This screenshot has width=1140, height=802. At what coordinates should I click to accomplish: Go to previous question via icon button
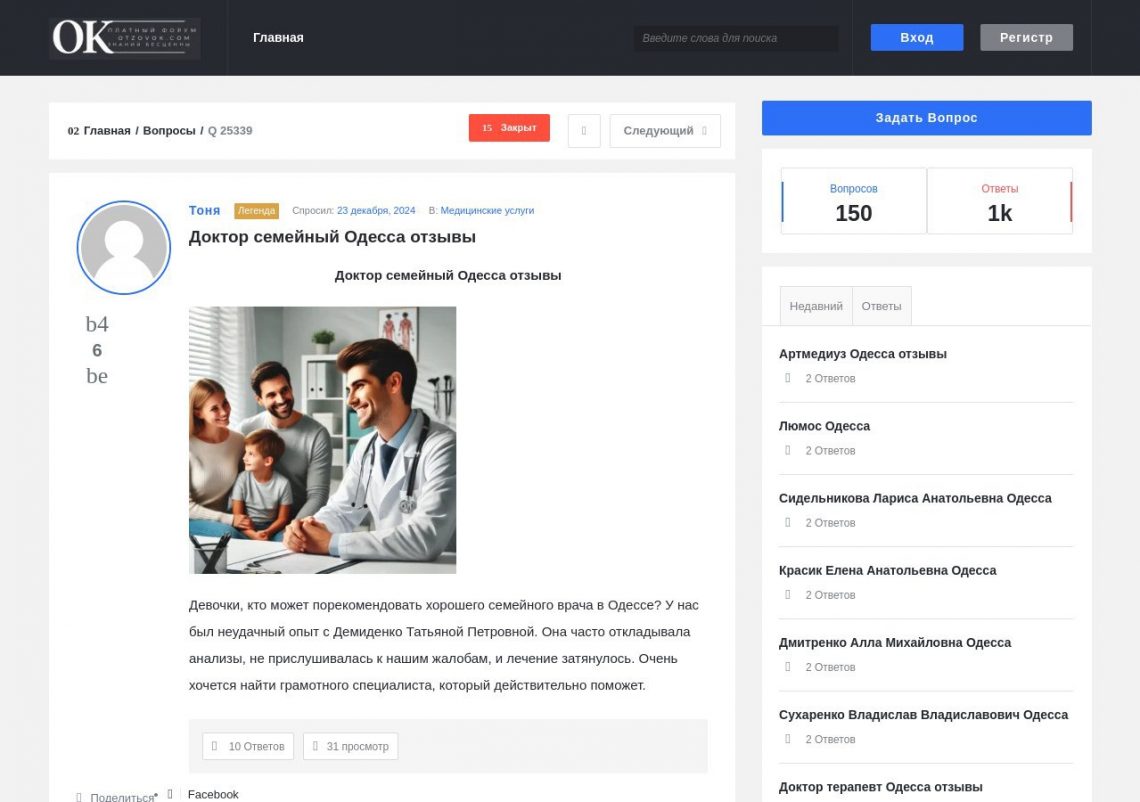[x=584, y=131]
